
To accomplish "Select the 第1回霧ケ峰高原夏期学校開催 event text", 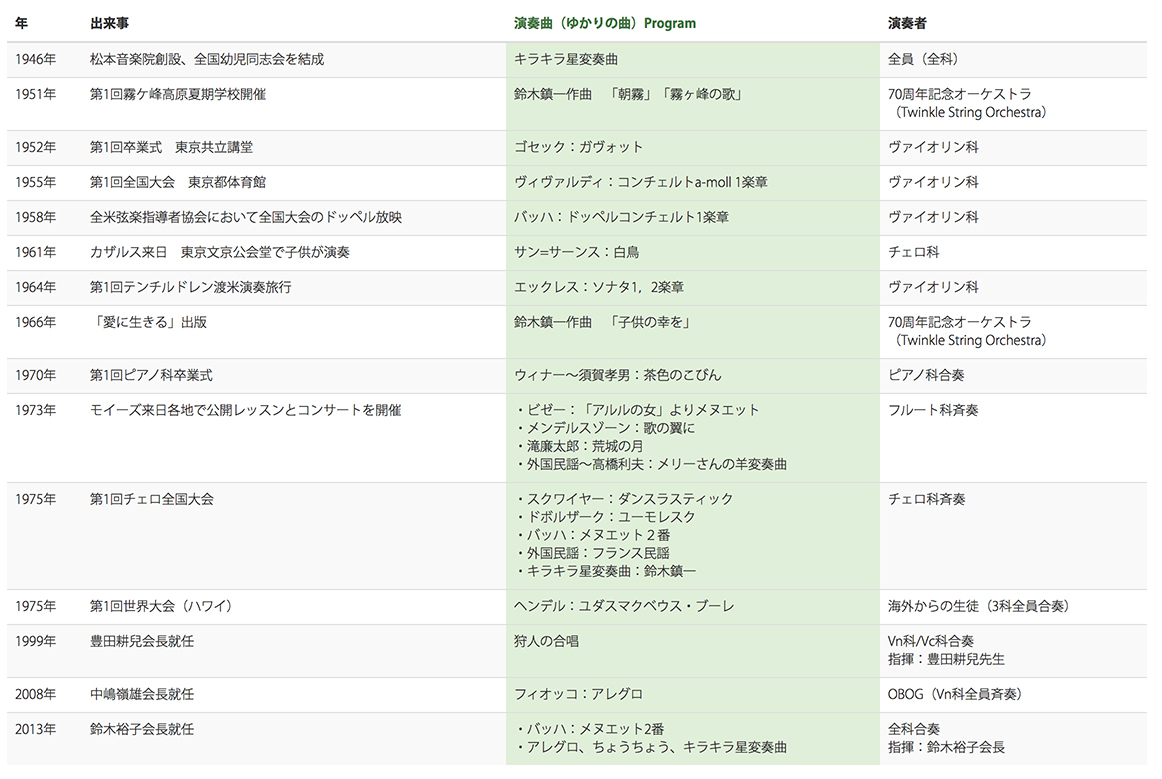I will (178, 94).
